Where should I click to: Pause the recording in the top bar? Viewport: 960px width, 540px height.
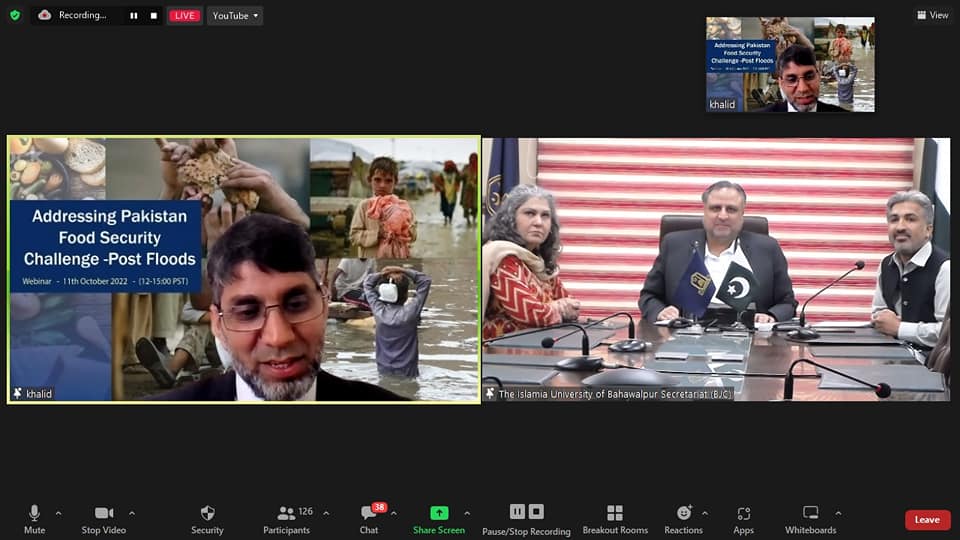[134, 16]
